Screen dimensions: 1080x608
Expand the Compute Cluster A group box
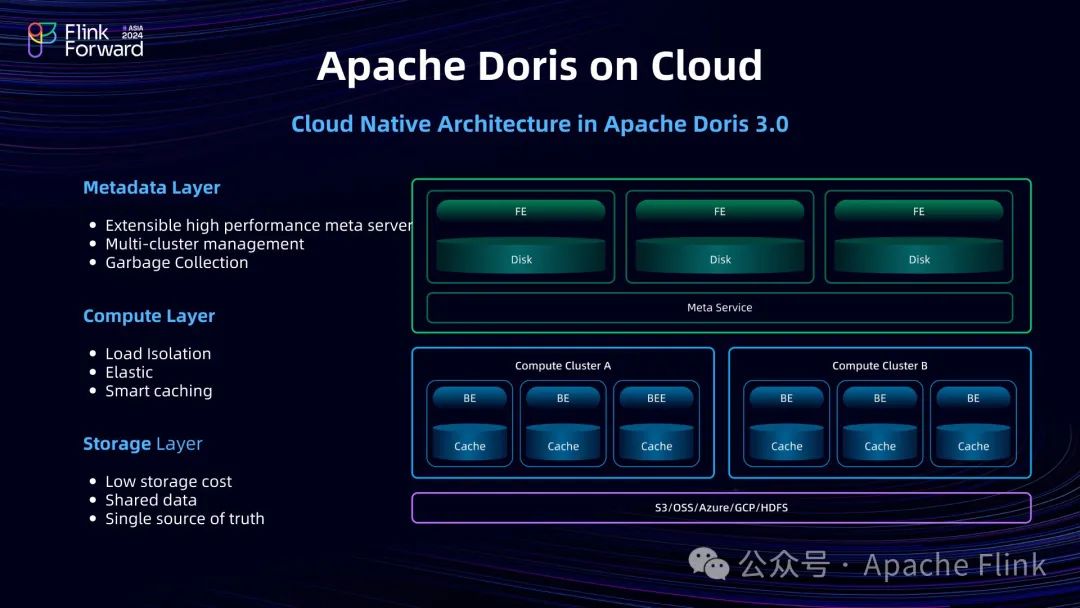point(563,366)
